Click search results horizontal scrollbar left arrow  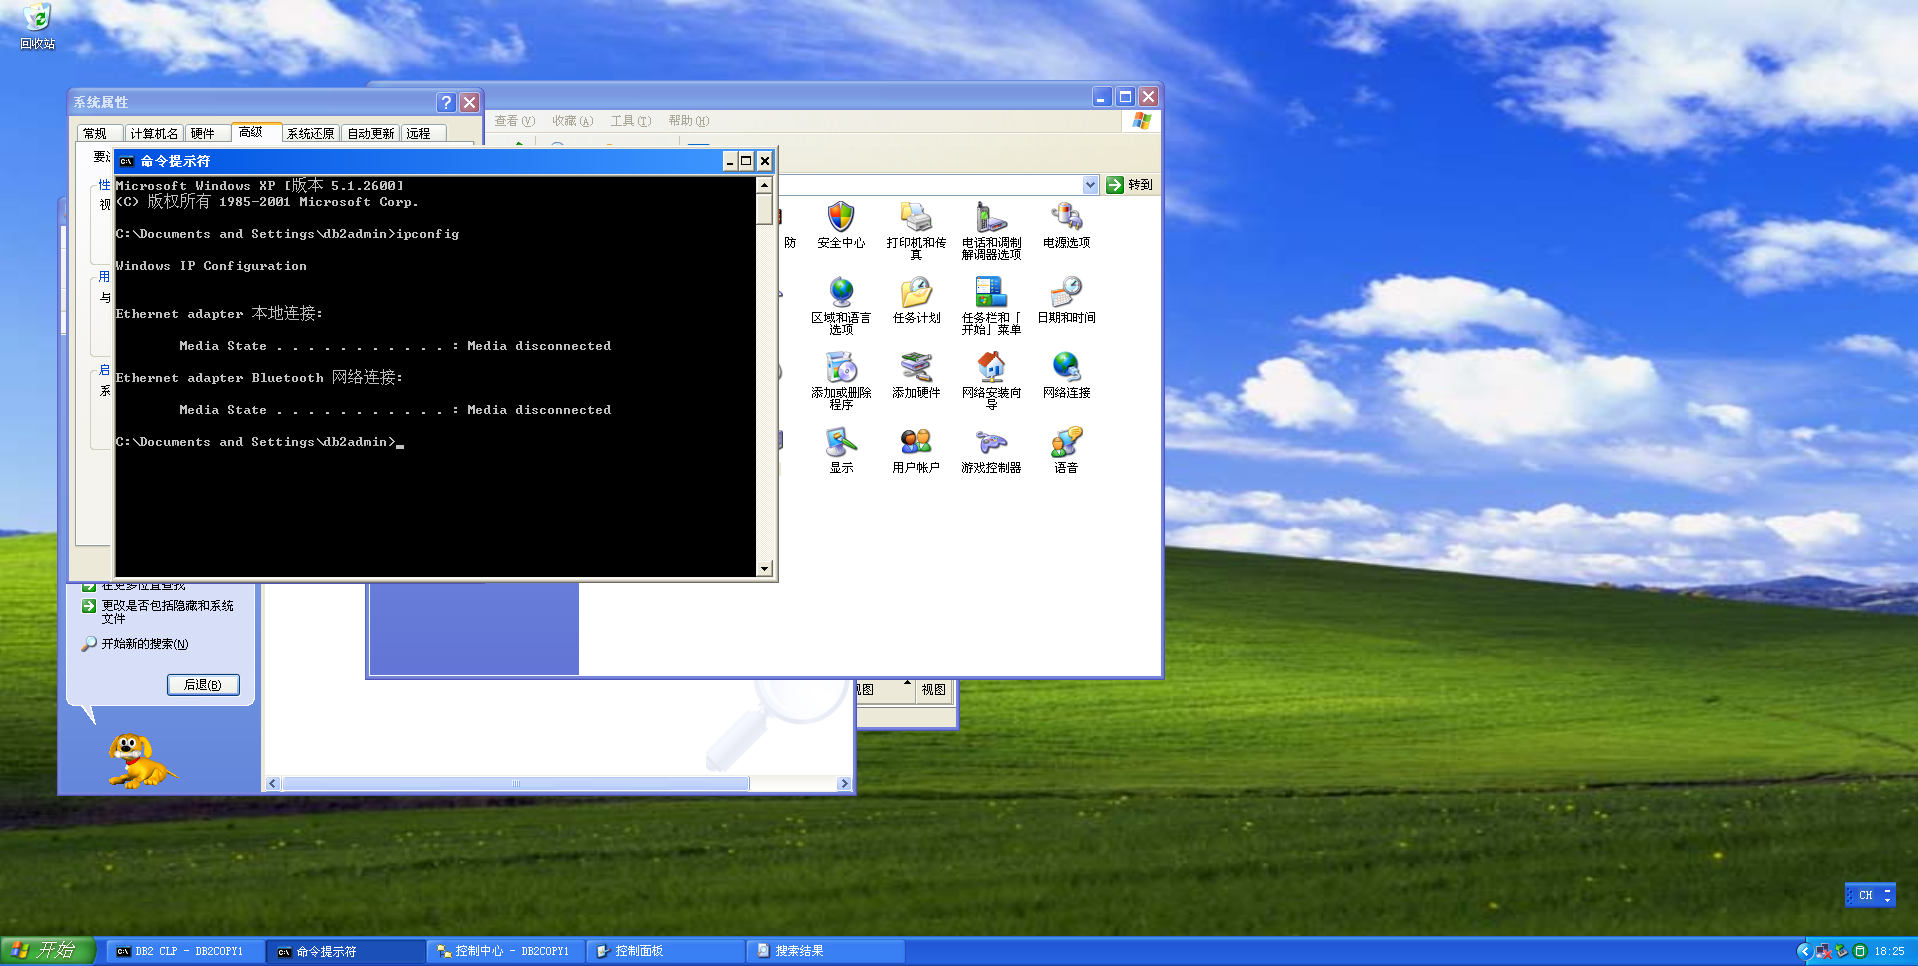(x=273, y=784)
